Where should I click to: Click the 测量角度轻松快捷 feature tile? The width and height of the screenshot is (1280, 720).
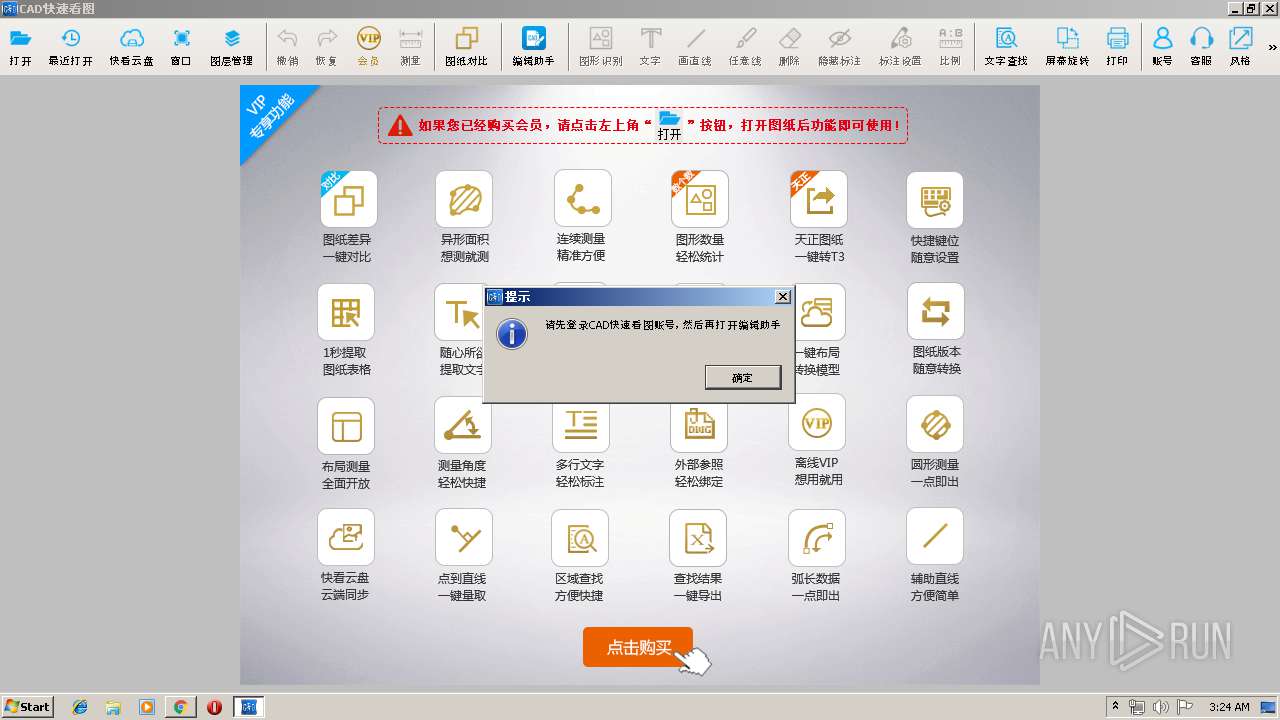(x=463, y=444)
